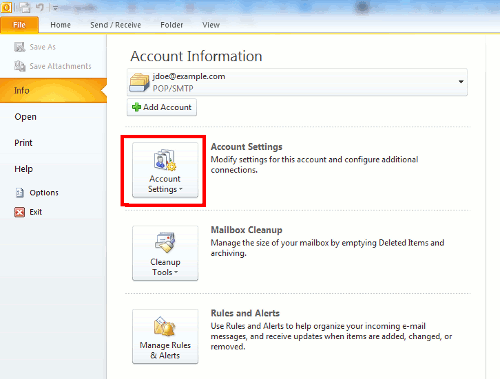
Task: Click the Add Account button
Action: tap(162, 107)
